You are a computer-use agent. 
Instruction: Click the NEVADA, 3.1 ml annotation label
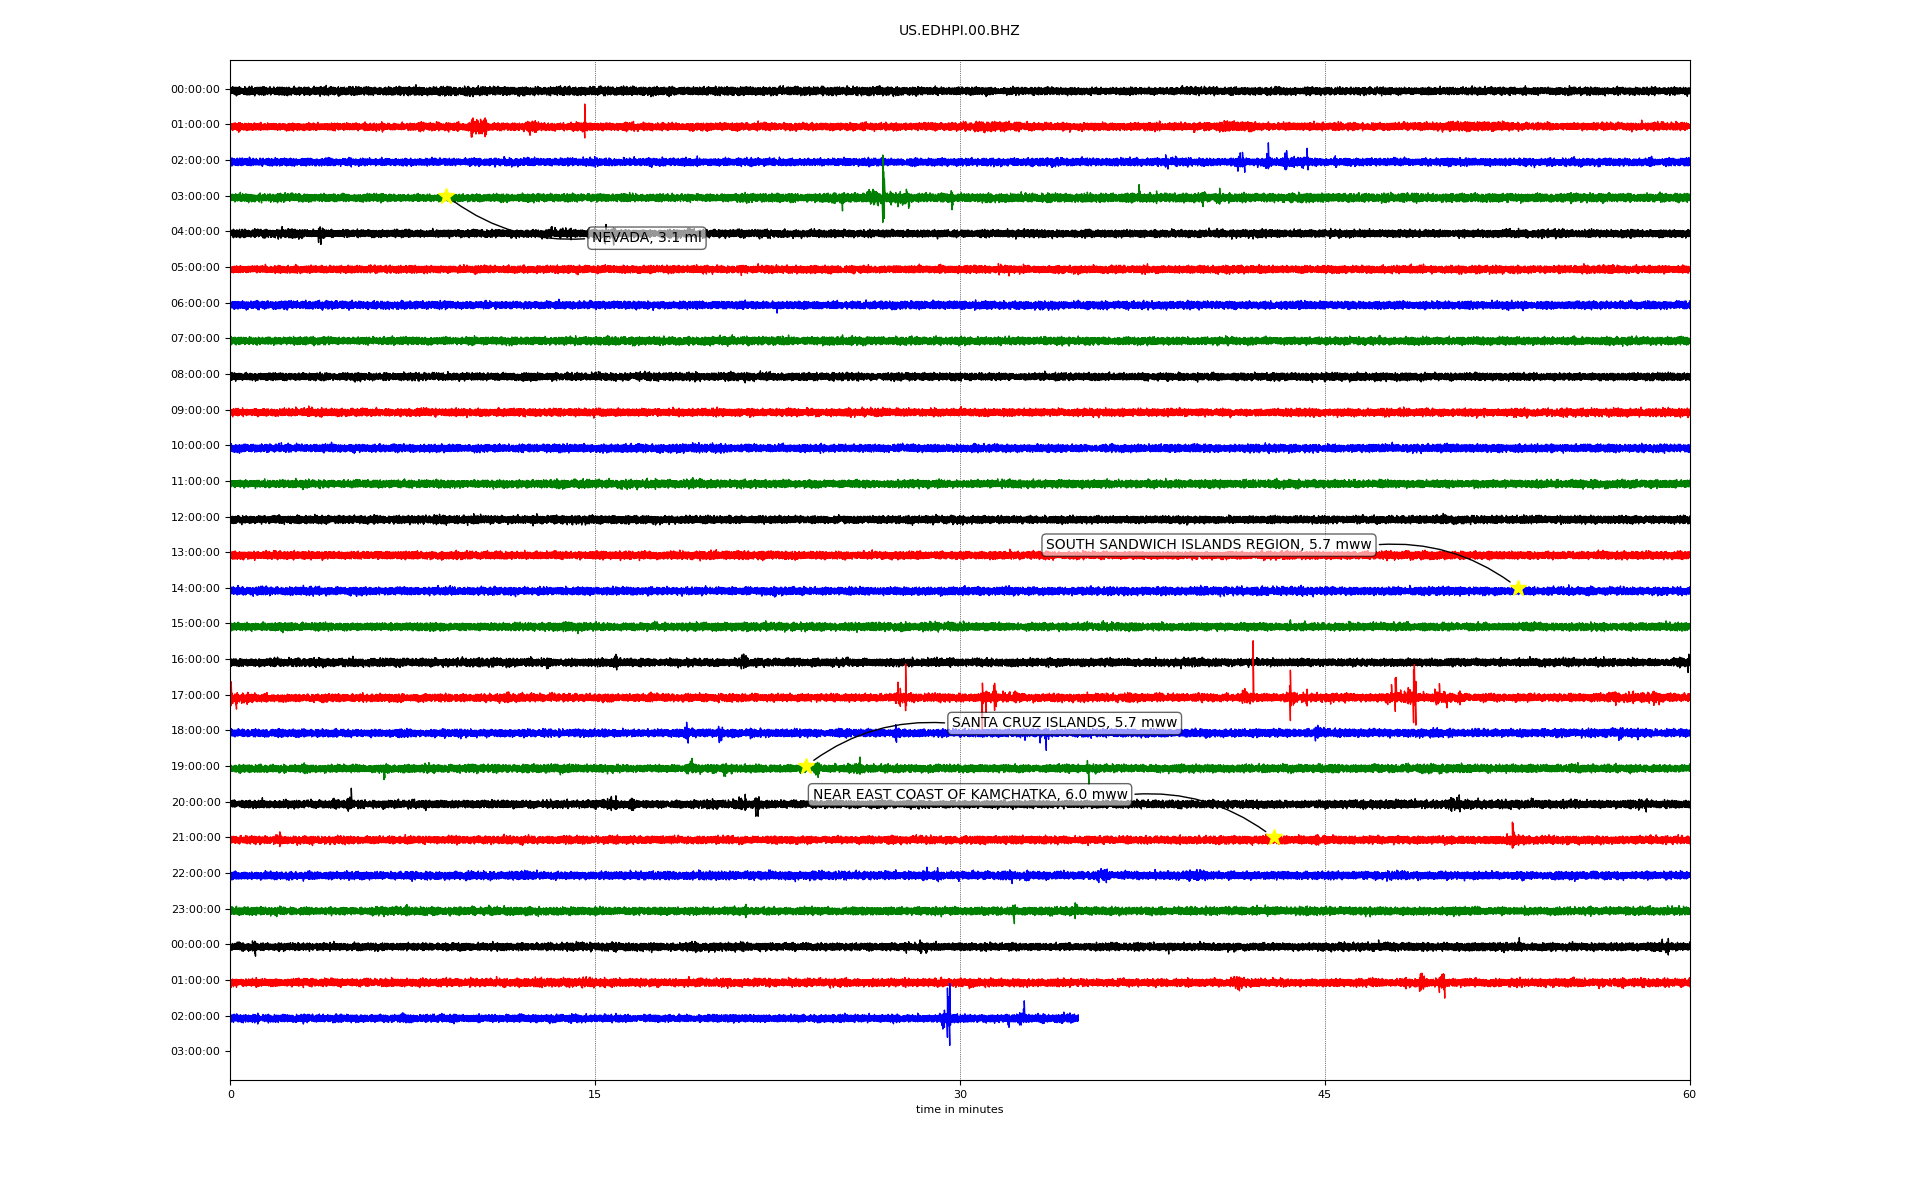pyautogui.click(x=647, y=238)
